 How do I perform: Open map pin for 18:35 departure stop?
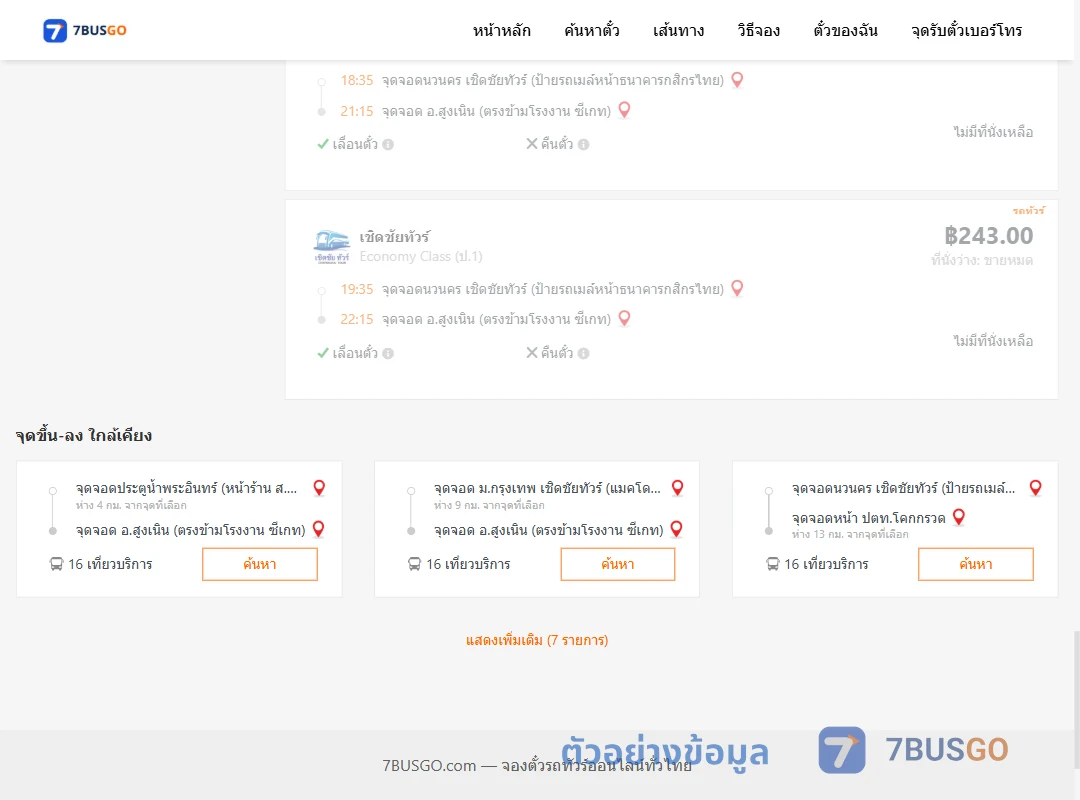737,80
